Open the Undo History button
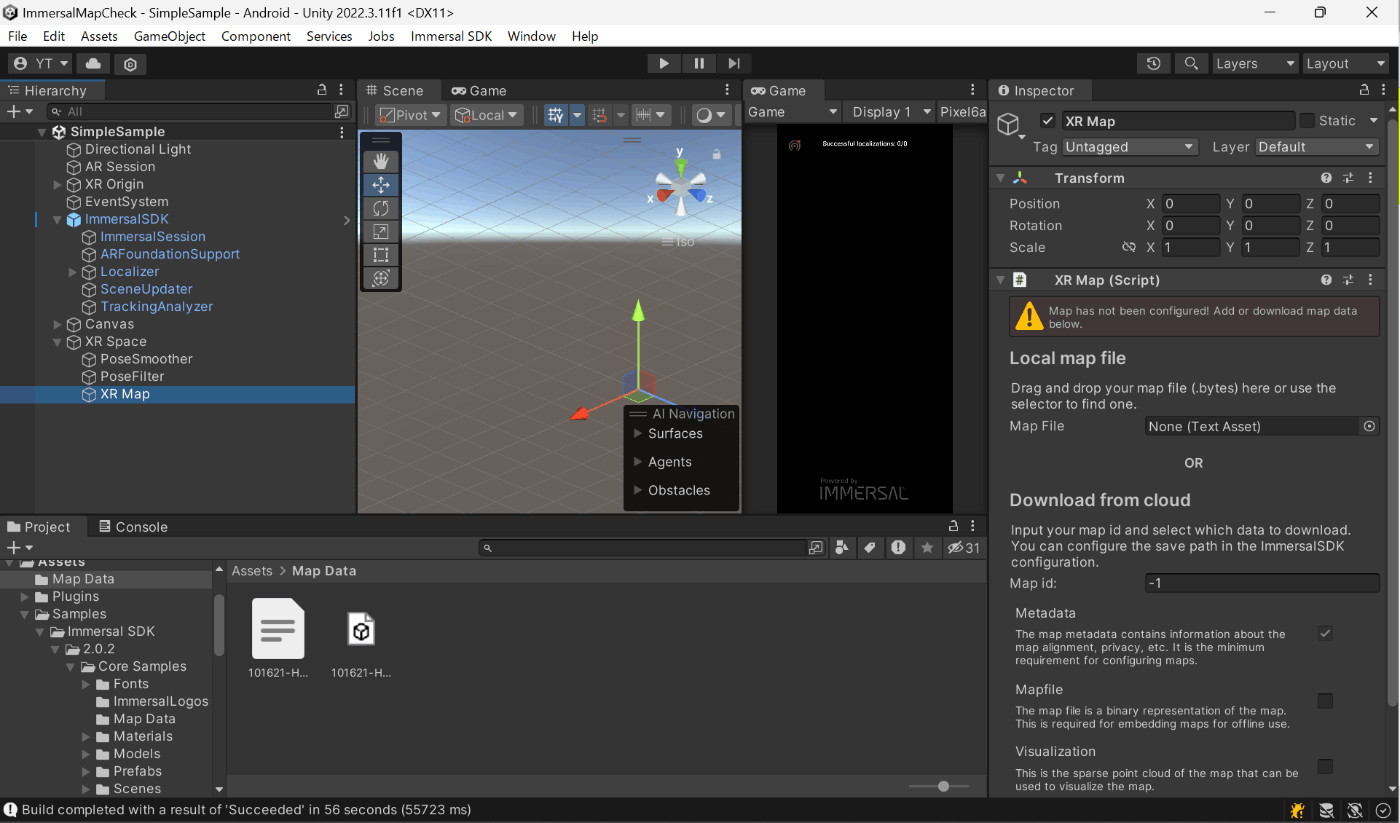The width and height of the screenshot is (1400, 823). click(1154, 63)
